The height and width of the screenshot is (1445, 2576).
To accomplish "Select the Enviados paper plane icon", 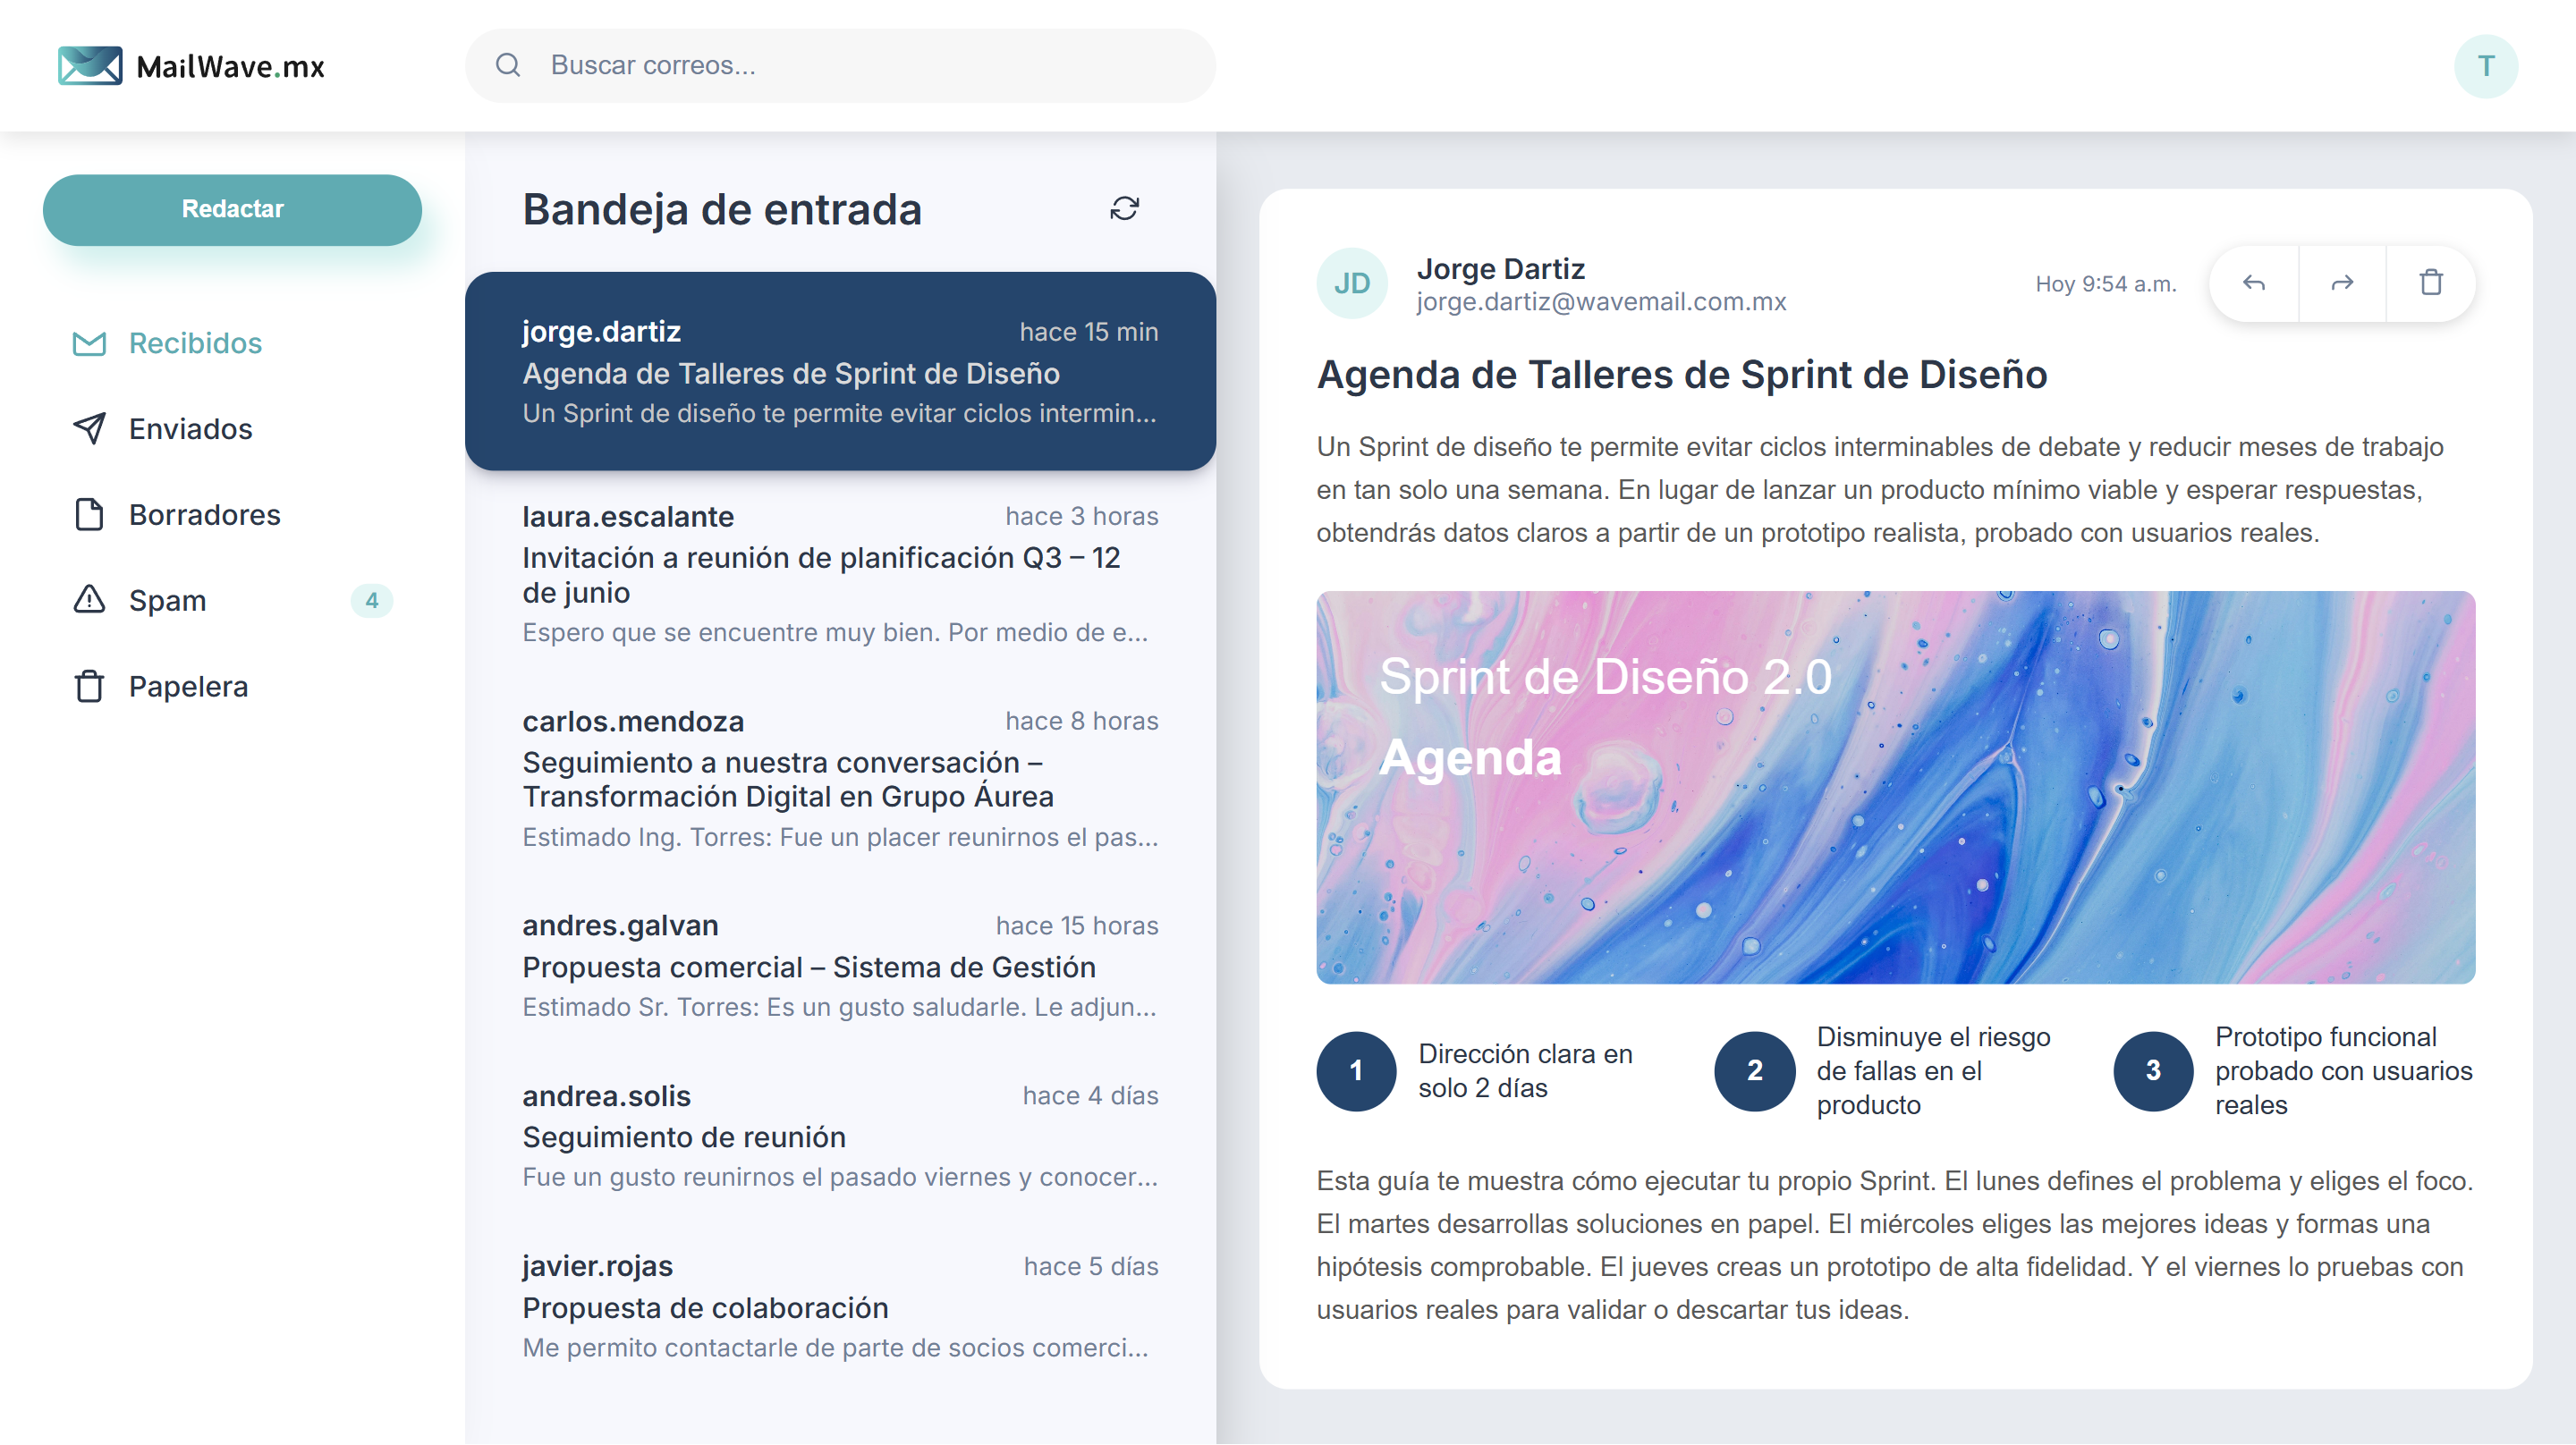I will 89,428.
